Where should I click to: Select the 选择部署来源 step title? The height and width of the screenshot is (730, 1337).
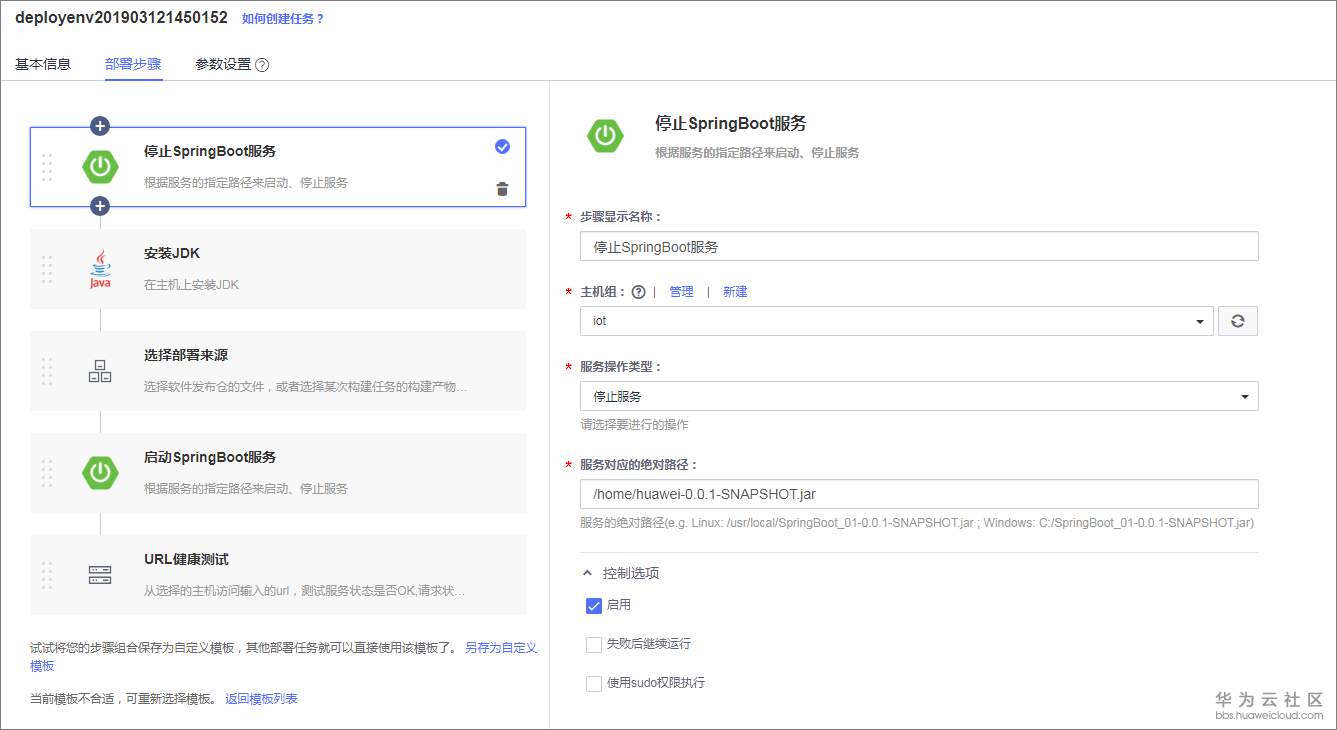coord(186,355)
